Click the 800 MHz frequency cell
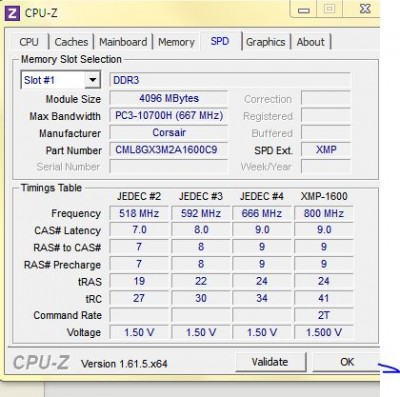 [x=324, y=213]
